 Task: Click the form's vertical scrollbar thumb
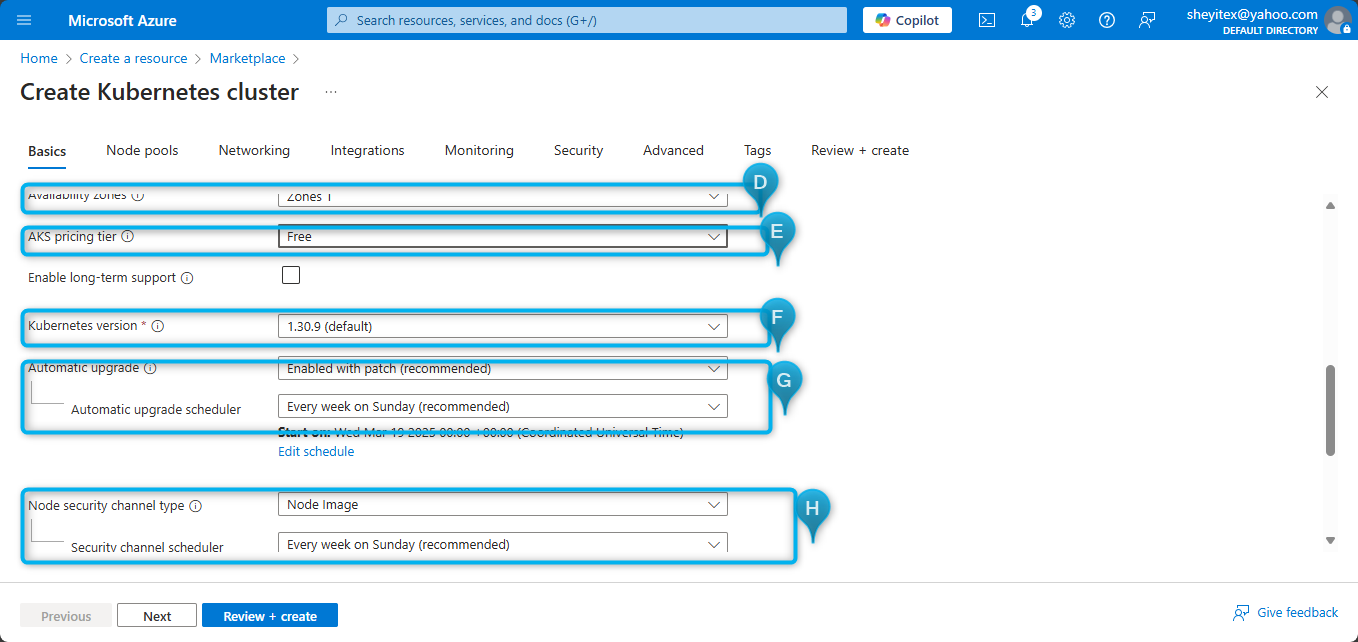[x=1330, y=410]
